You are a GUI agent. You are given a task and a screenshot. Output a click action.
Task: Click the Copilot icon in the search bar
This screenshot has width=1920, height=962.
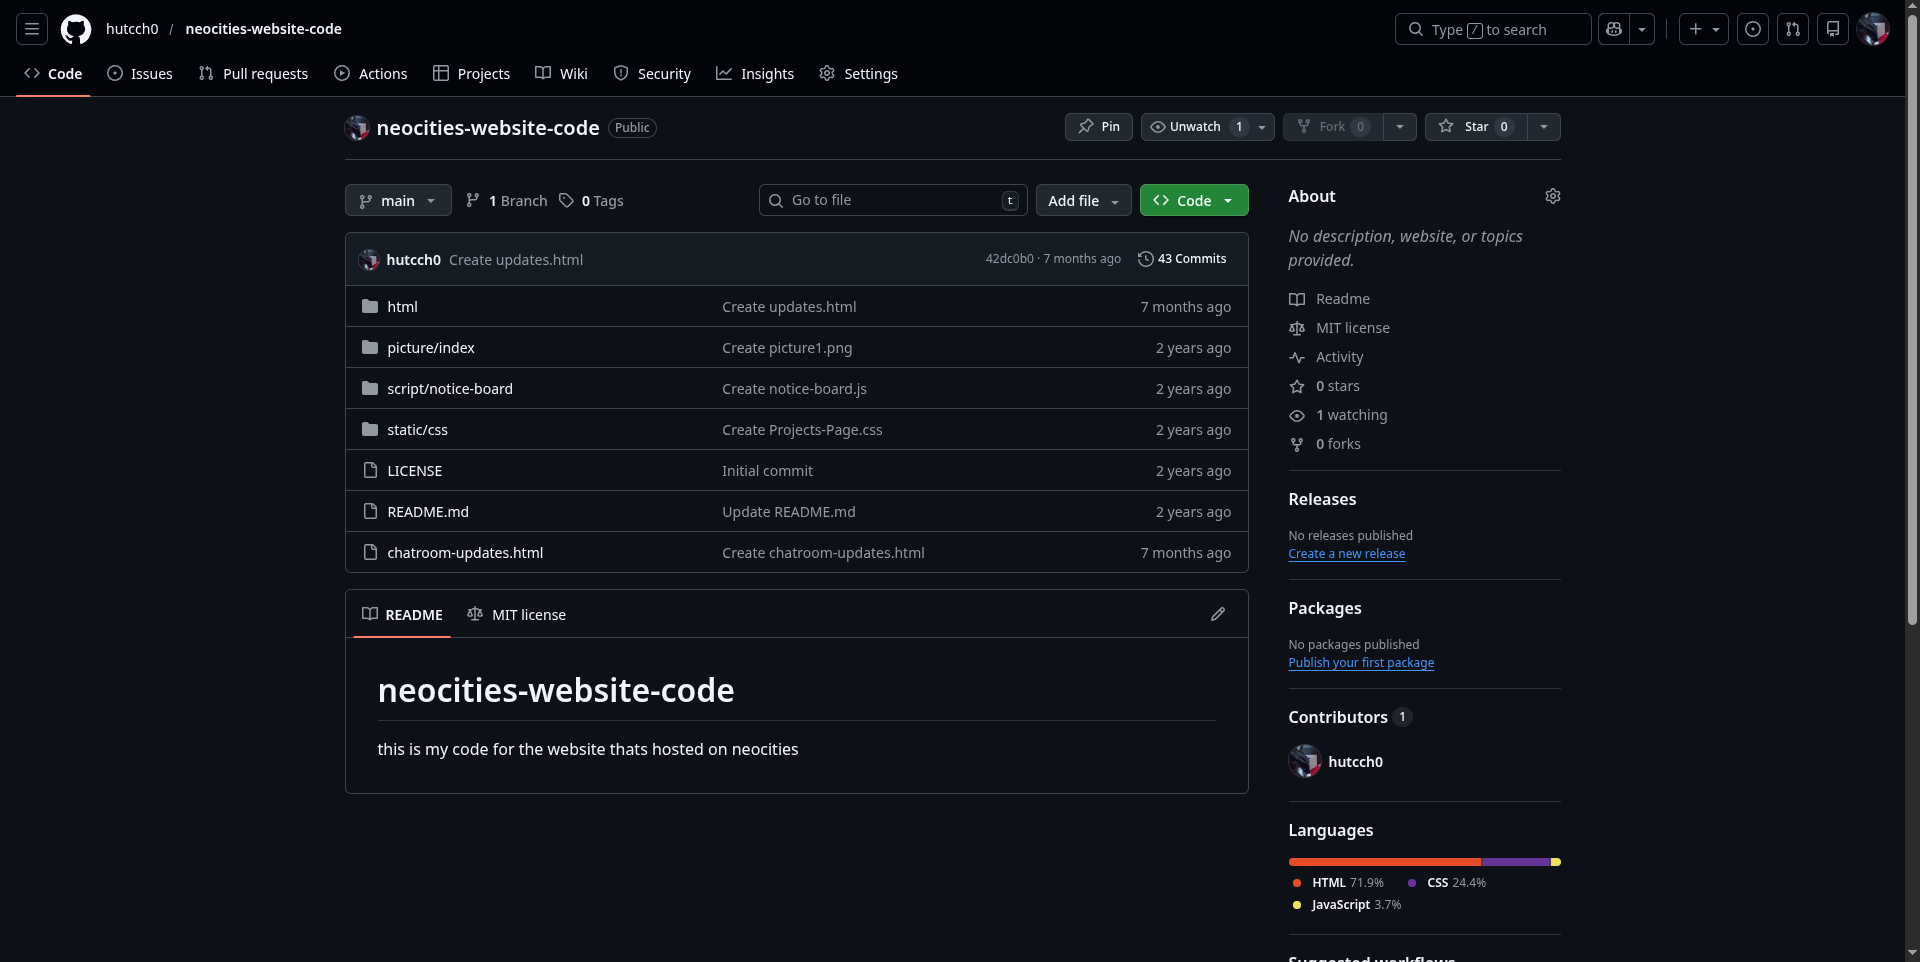[x=1614, y=29]
